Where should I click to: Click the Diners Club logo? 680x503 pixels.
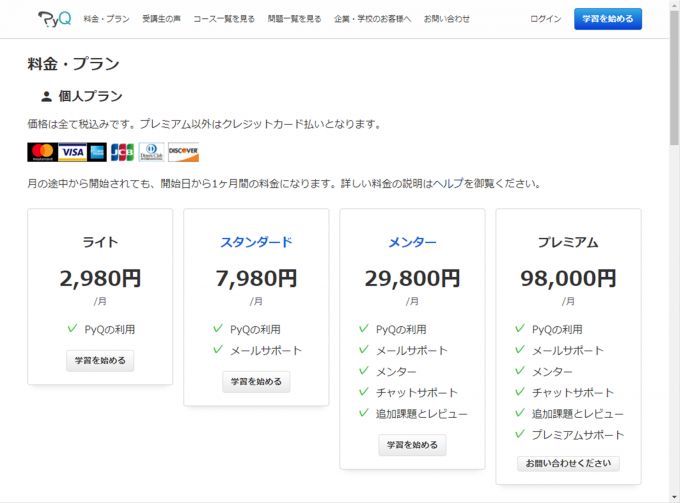pos(151,152)
